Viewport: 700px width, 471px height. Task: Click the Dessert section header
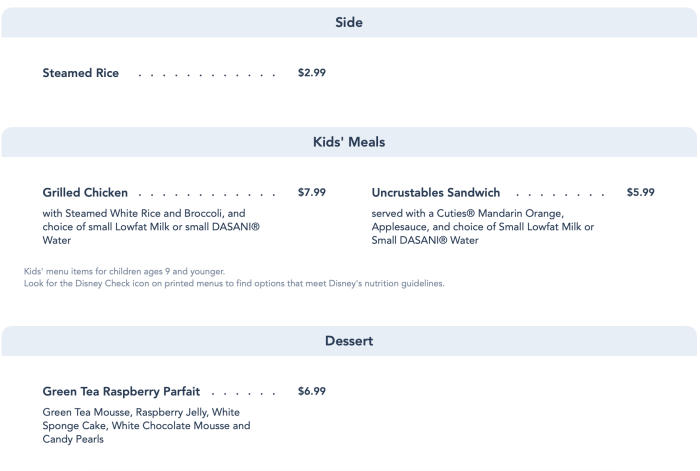click(348, 341)
